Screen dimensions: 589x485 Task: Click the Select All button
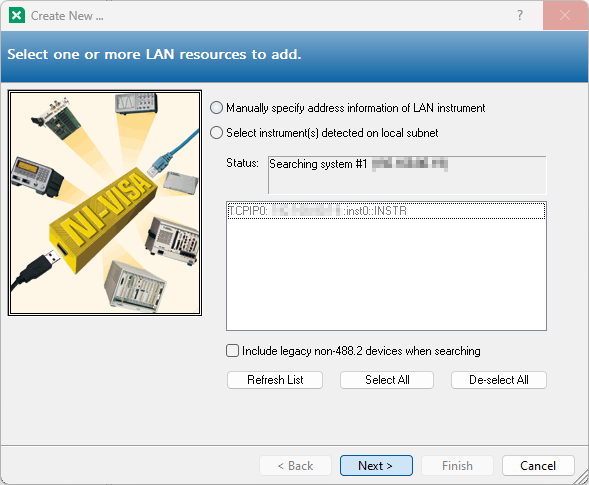[x=387, y=380]
